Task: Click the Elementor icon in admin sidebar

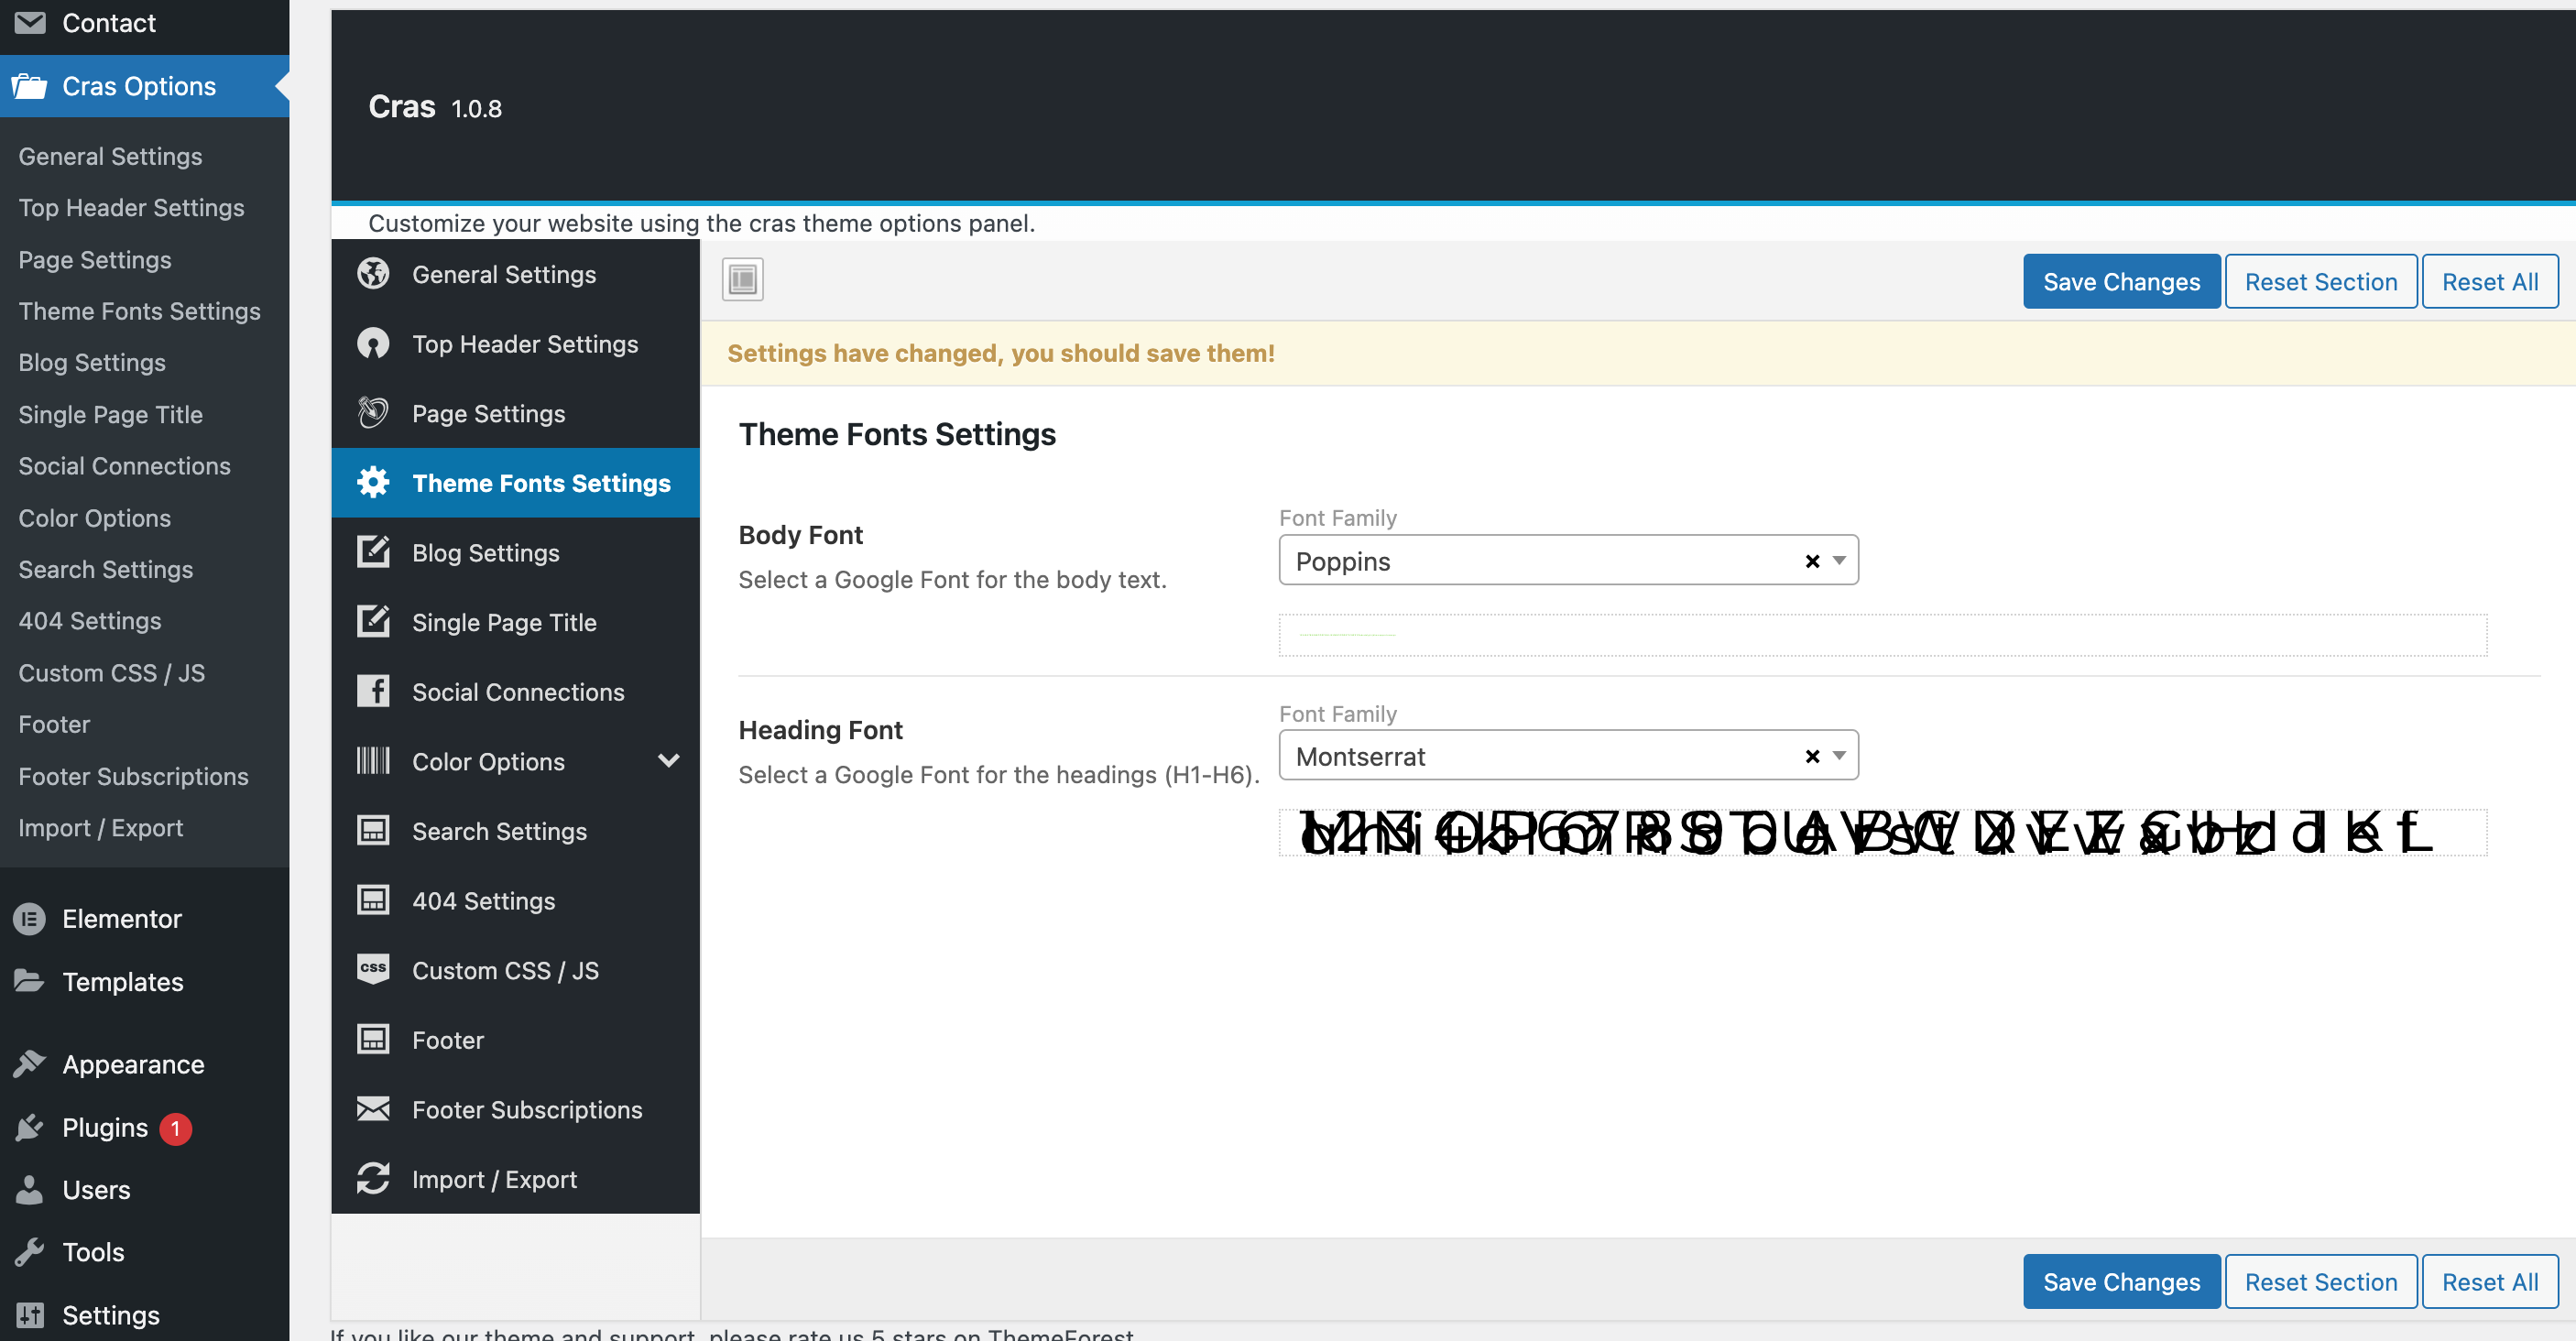Action: coord(29,918)
